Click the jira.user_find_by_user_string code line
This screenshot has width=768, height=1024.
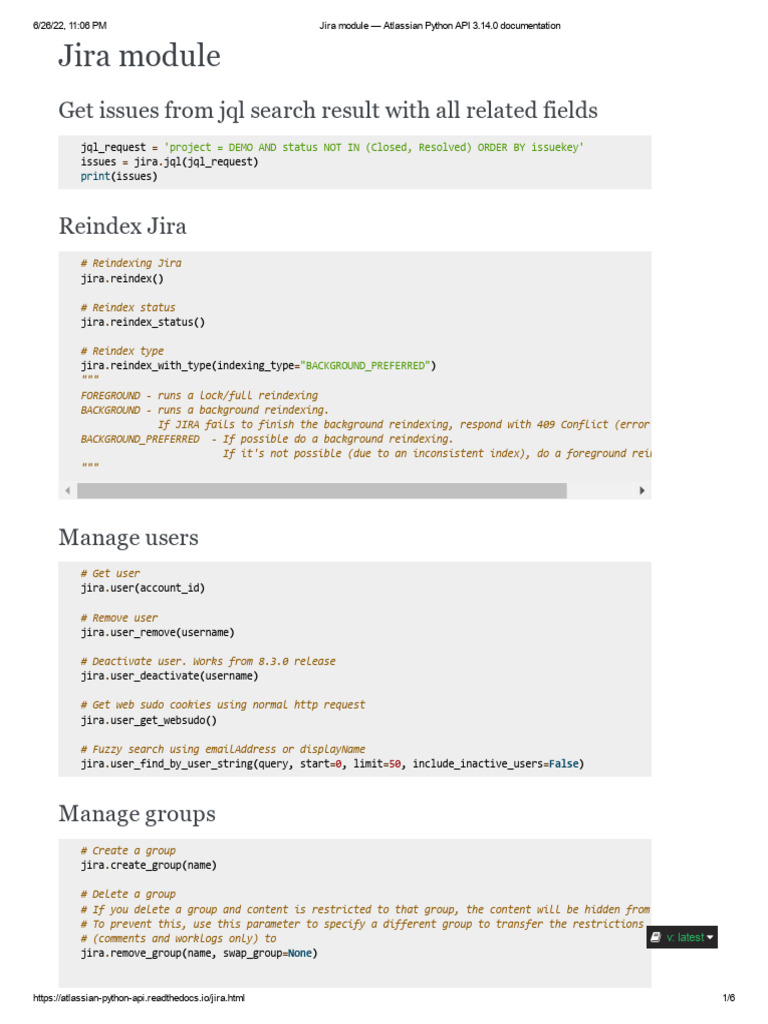pyautogui.click(x=332, y=764)
